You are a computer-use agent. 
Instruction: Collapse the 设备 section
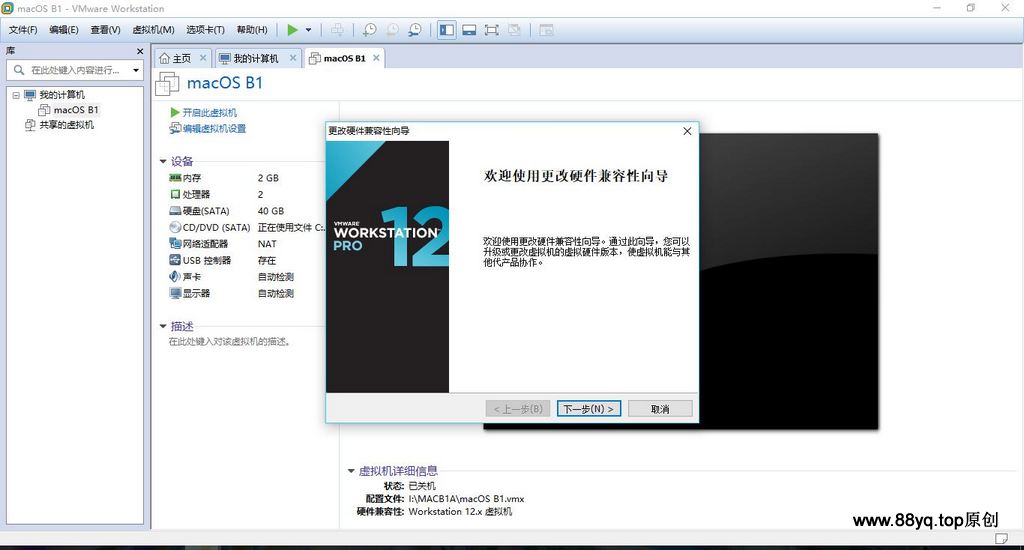point(163,161)
